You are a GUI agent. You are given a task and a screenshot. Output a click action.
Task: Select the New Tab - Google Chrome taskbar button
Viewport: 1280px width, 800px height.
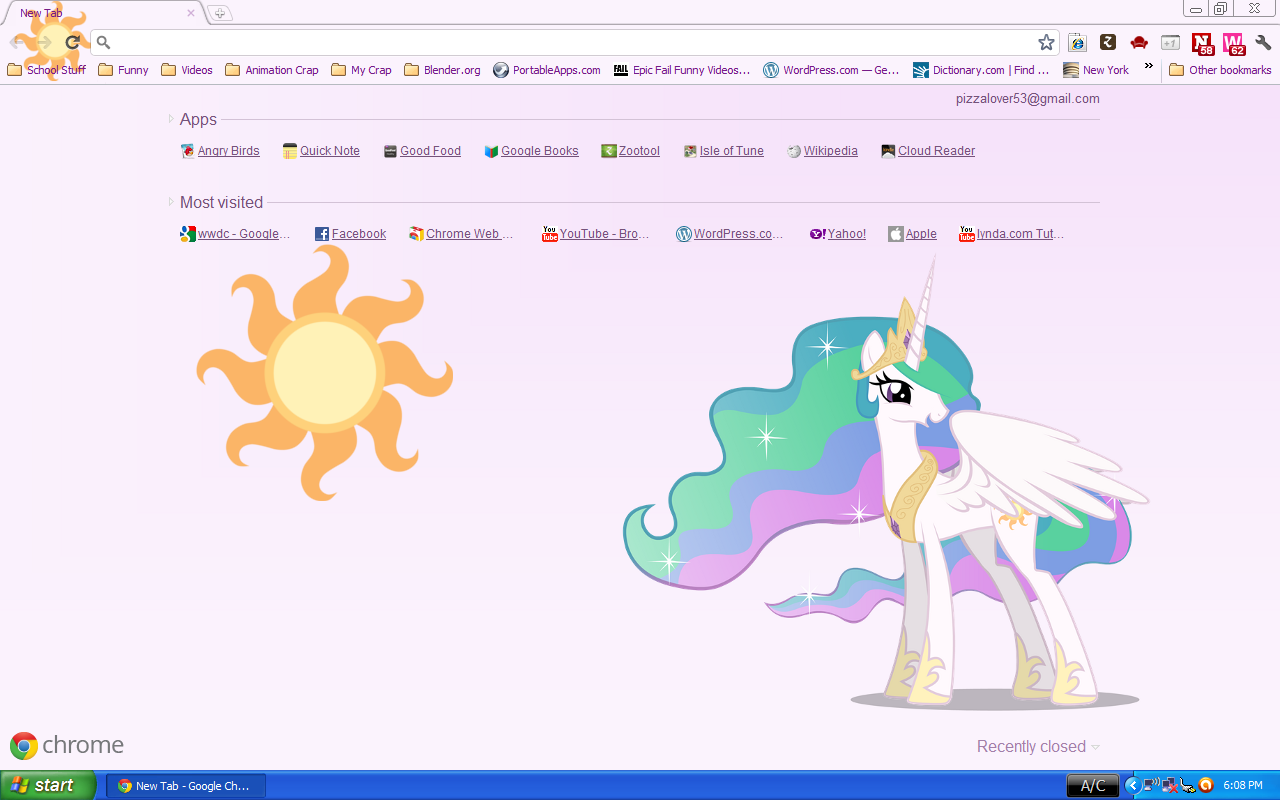tap(186, 786)
